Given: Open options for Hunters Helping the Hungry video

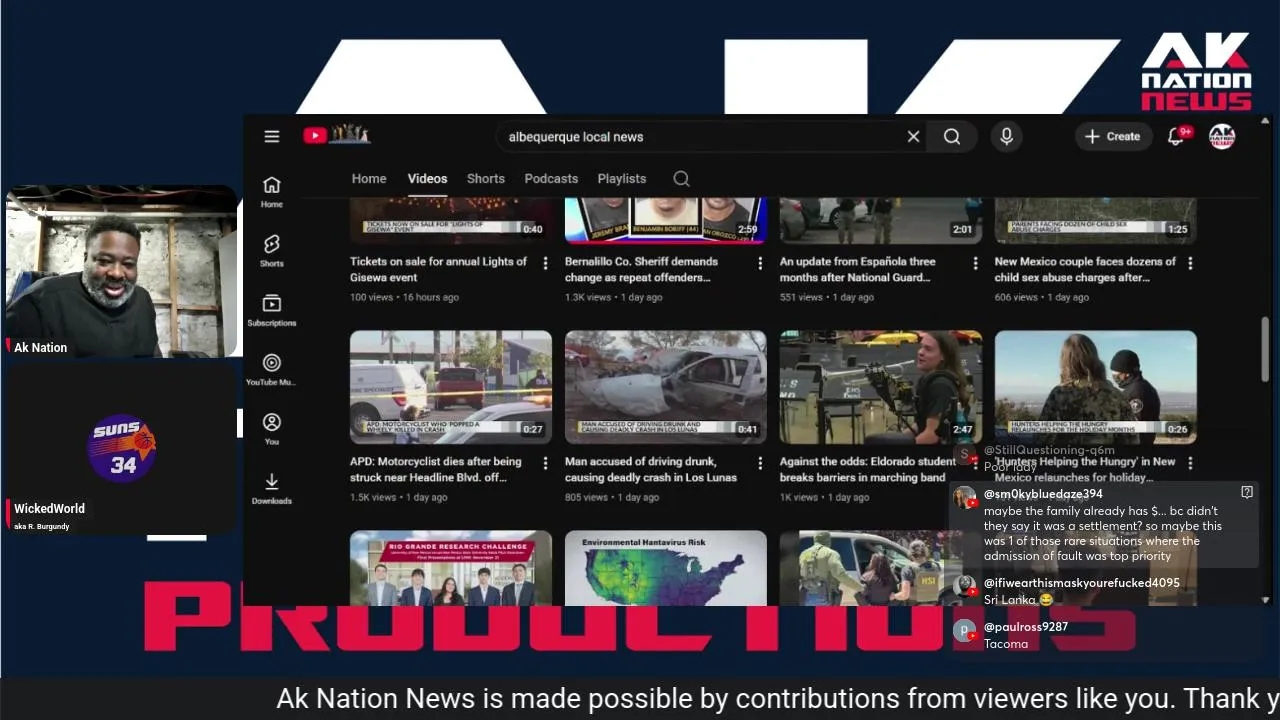Looking at the screenshot, I should [1190, 463].
